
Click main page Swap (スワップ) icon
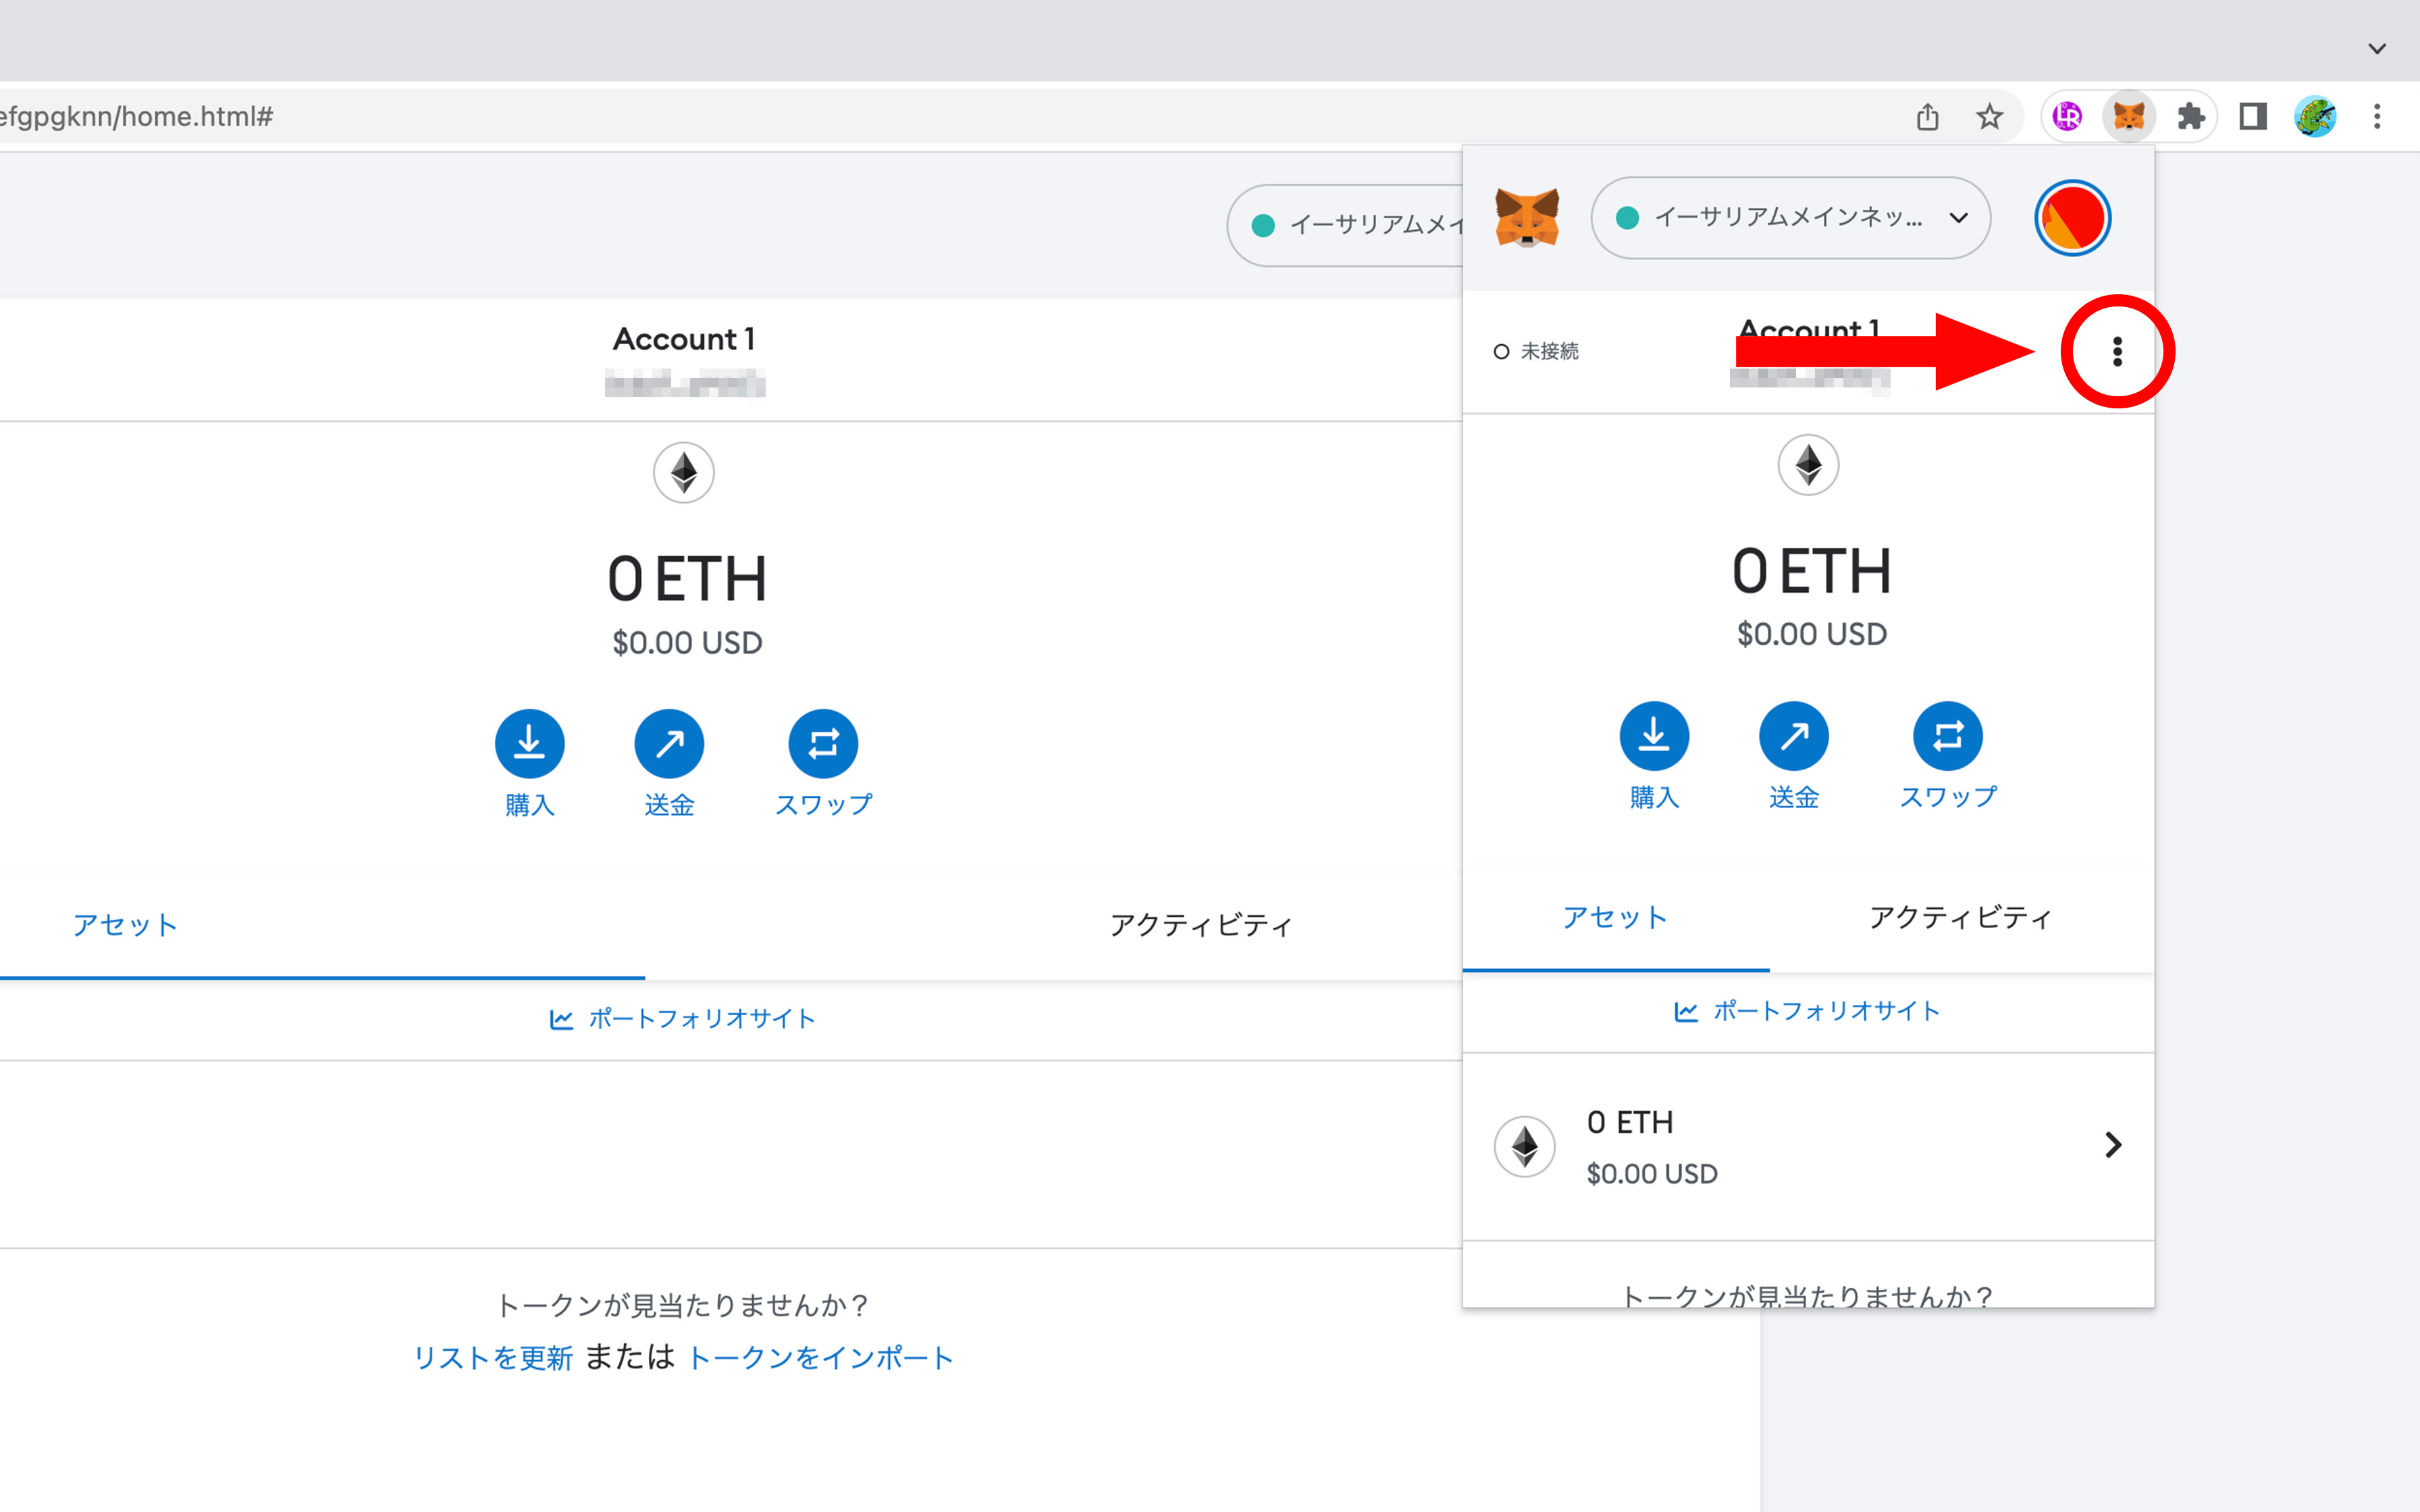(x=823, y=744)
